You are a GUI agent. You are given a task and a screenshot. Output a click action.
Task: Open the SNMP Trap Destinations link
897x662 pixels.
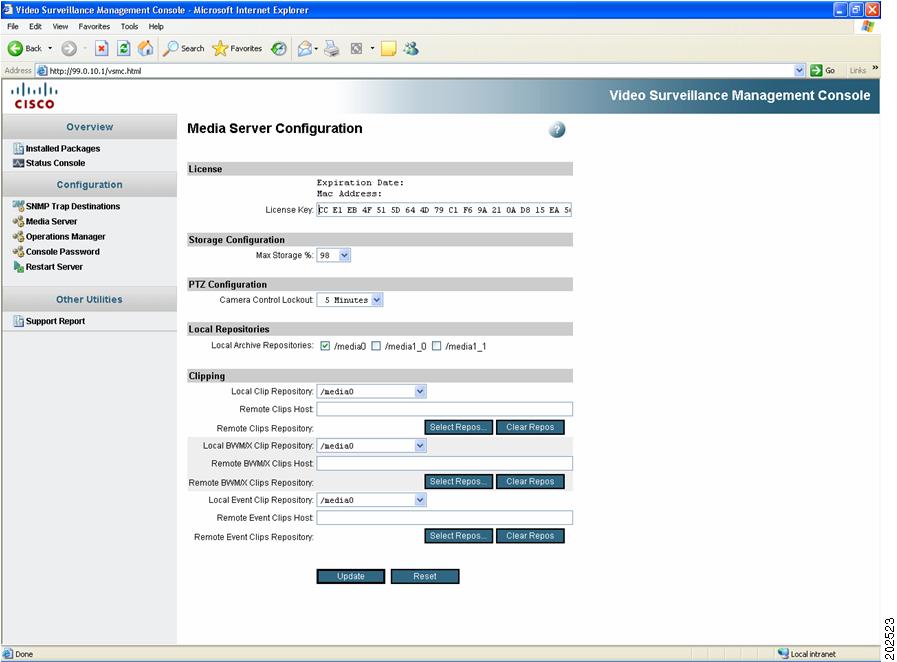pos(73,206)
